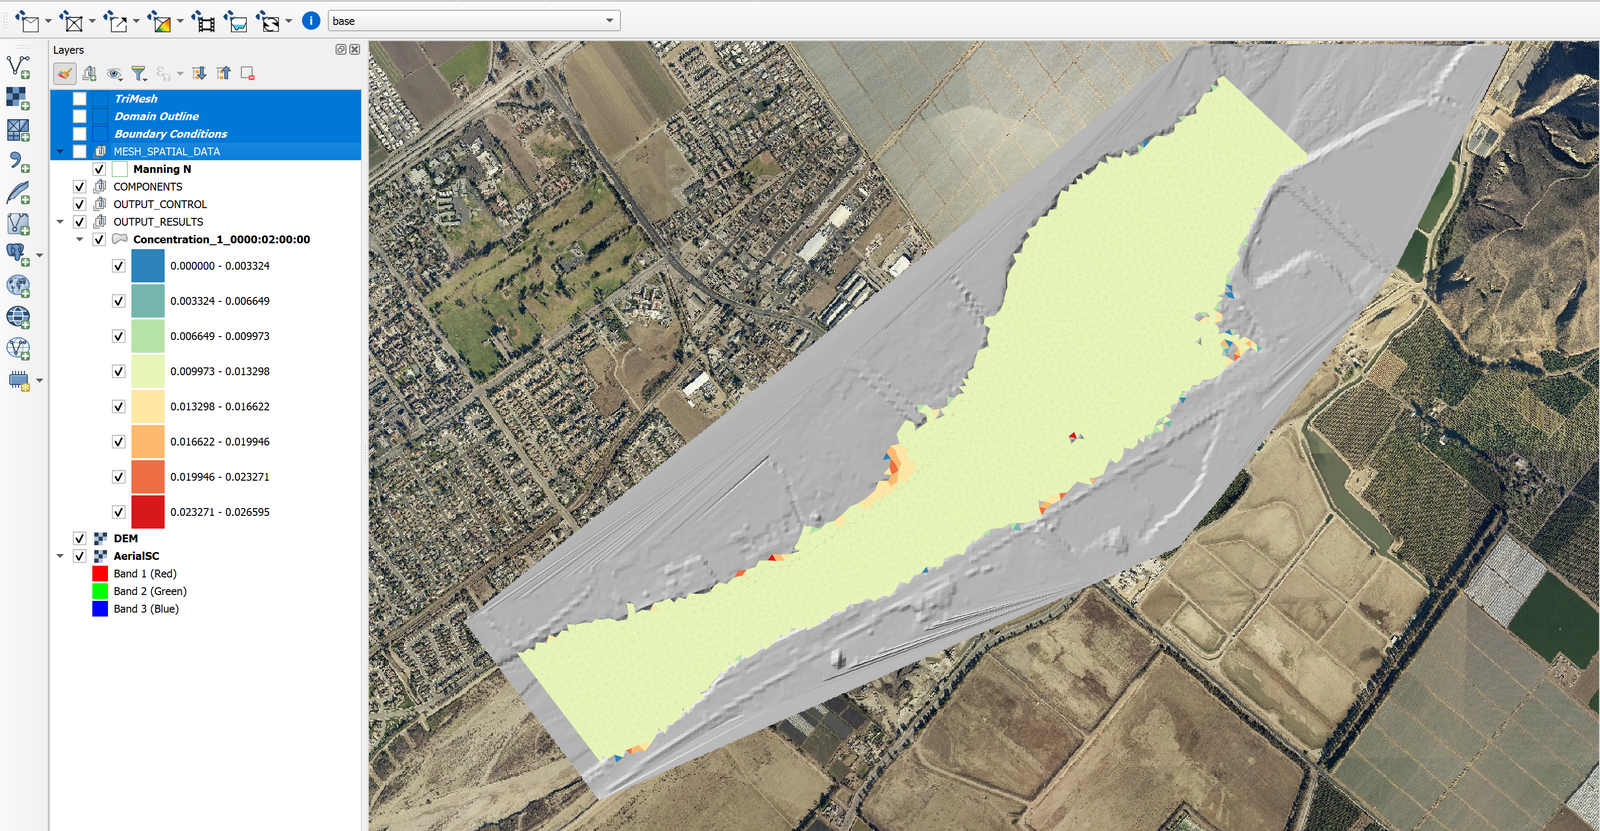Click the Add Vector Layer icon
This screenshot has width=1600, height=831.
[x=18, y=67]
